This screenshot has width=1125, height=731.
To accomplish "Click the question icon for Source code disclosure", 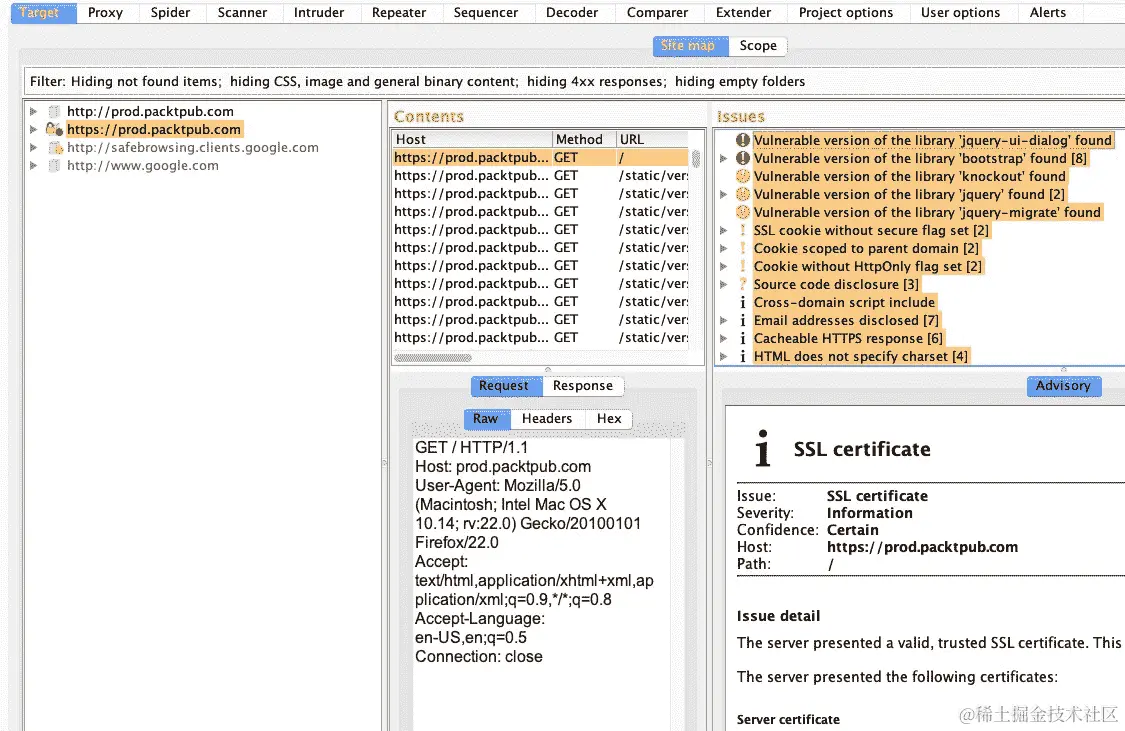I will tap(743, 284).
